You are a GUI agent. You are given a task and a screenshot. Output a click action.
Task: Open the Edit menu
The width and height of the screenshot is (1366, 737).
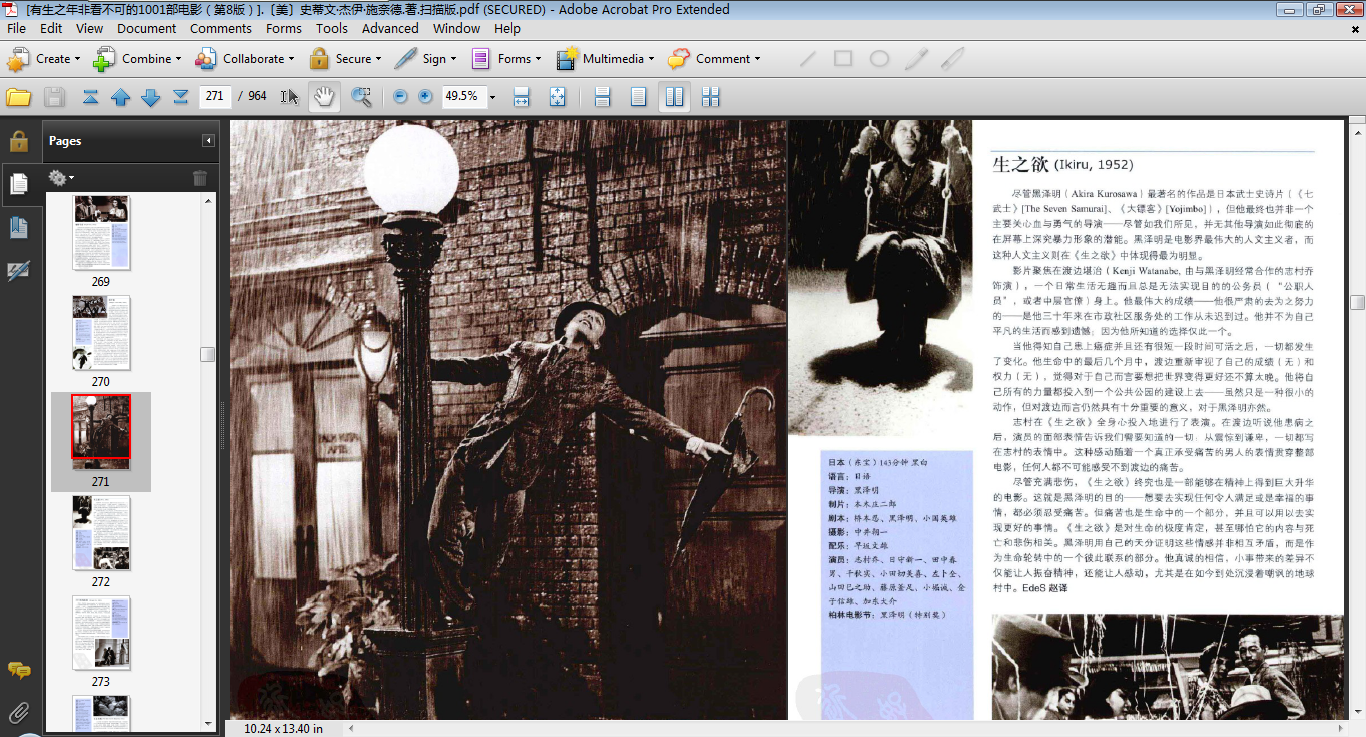(x=51, y=29)
